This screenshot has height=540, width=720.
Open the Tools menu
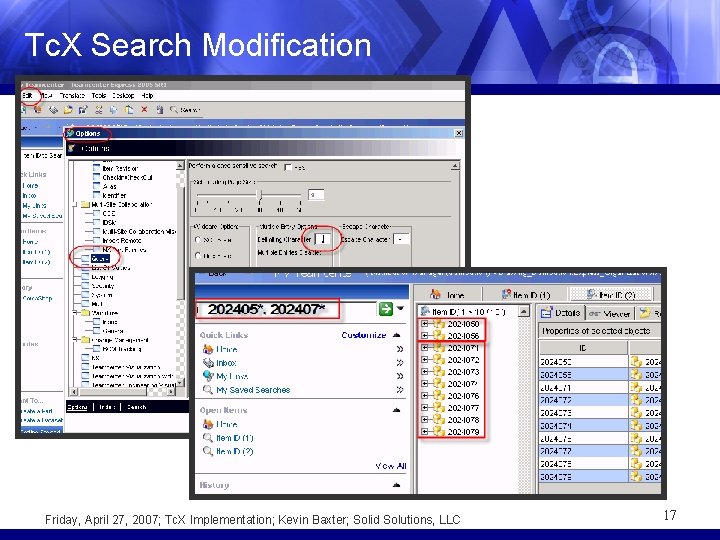(x=99, y=96)
